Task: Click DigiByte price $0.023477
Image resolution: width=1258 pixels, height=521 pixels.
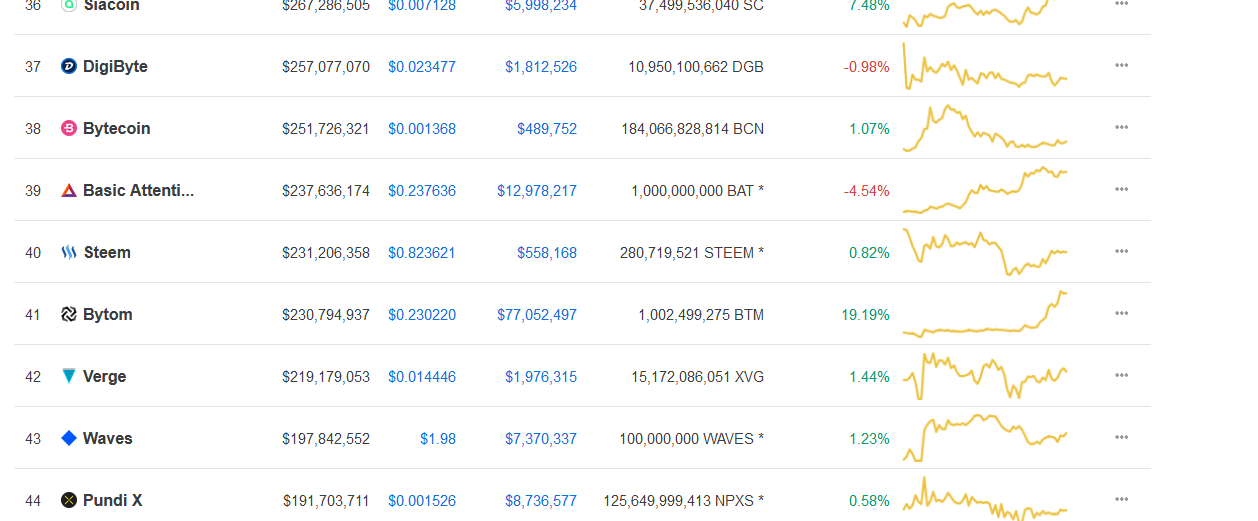Action: (x=422, y=67)
